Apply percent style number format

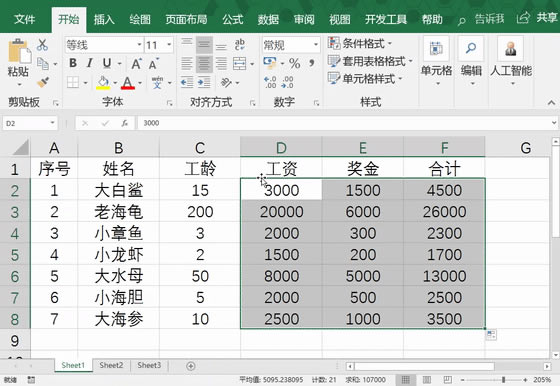294,64
